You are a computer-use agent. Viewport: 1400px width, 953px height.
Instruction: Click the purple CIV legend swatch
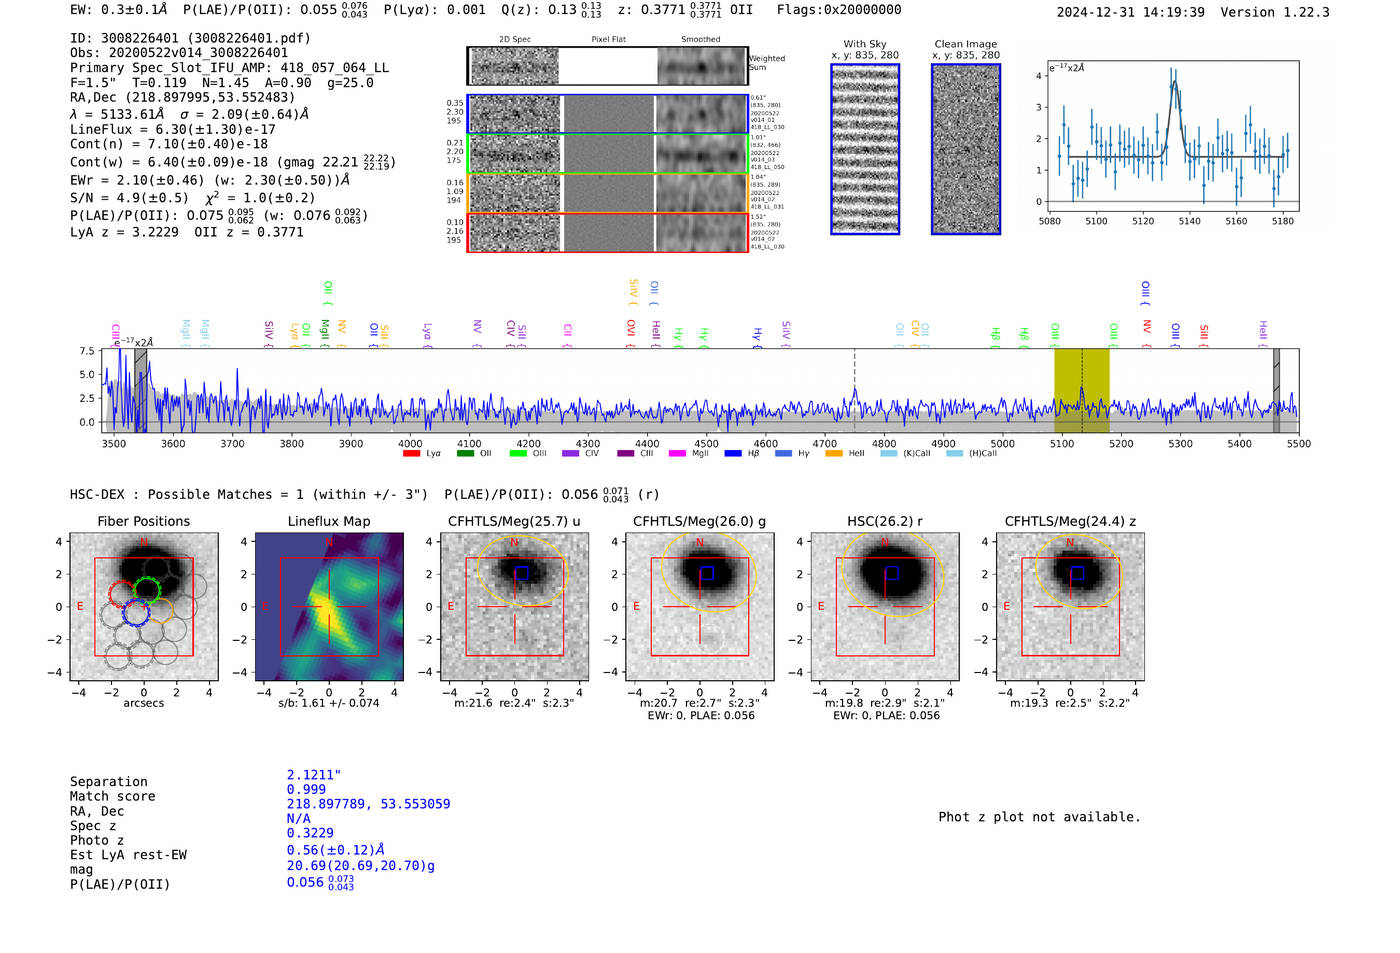(571, 454)
